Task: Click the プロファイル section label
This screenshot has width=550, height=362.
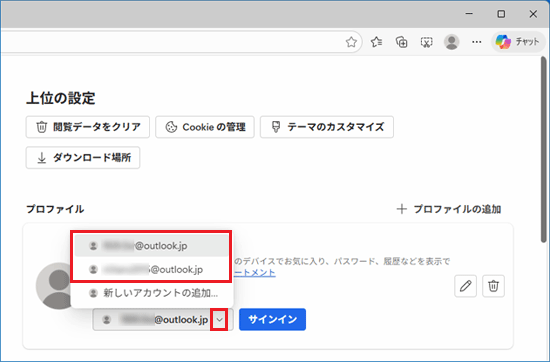Action: click(55, 209)
